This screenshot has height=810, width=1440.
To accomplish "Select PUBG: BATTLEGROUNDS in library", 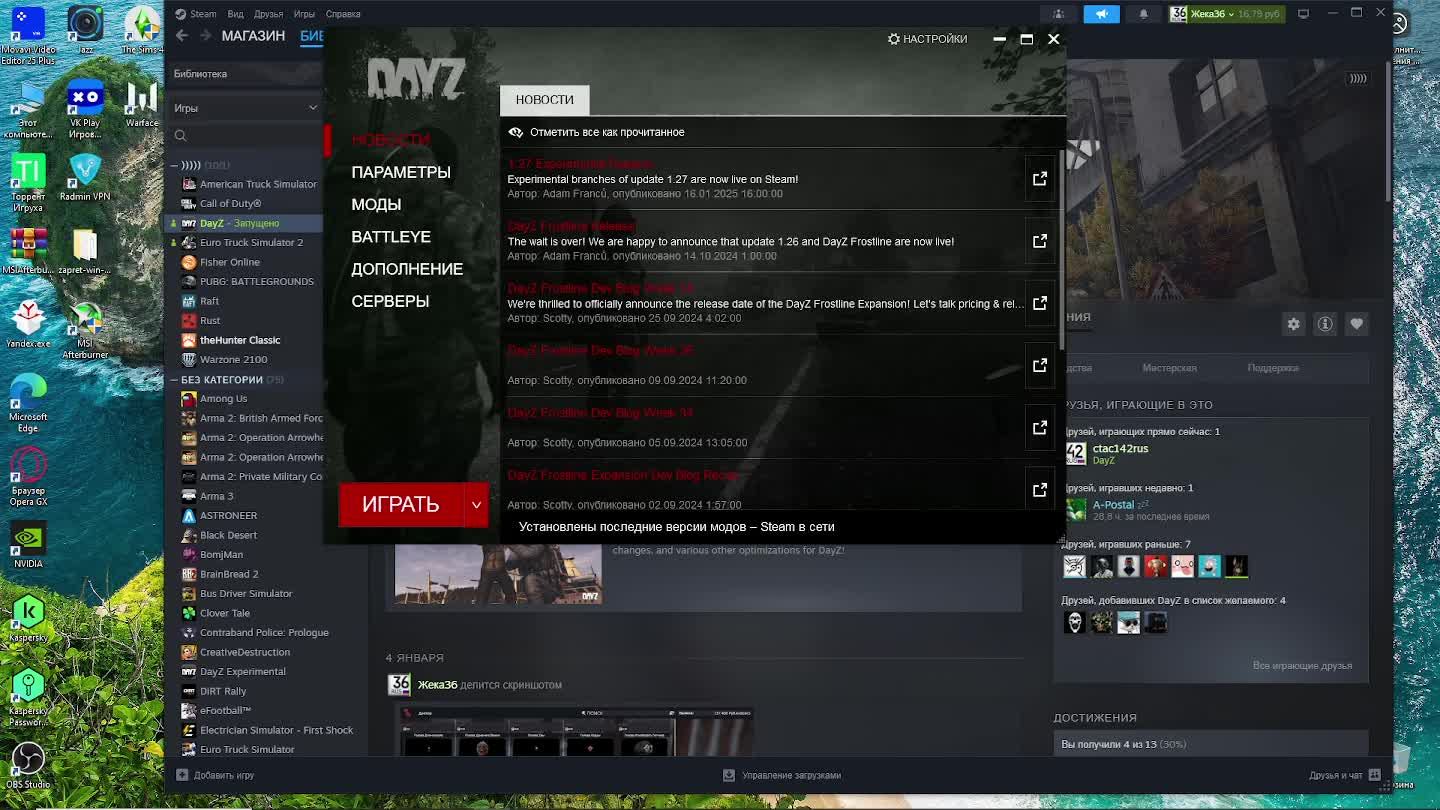I will [x=257, y=282].
